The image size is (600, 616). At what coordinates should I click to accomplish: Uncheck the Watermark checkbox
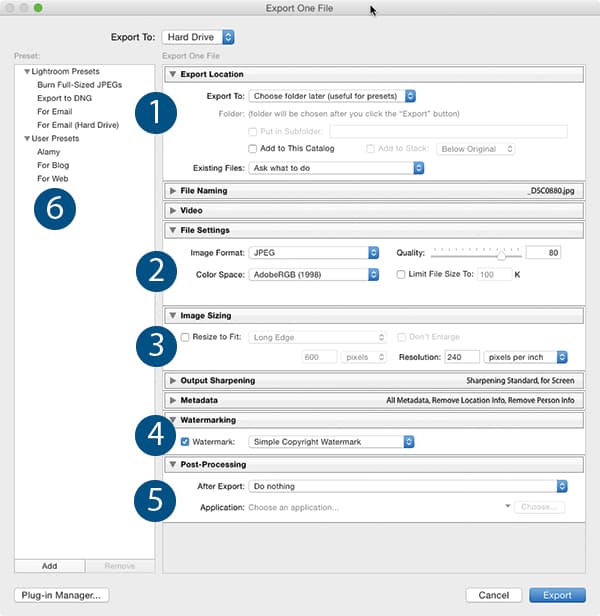pos(185,441)
